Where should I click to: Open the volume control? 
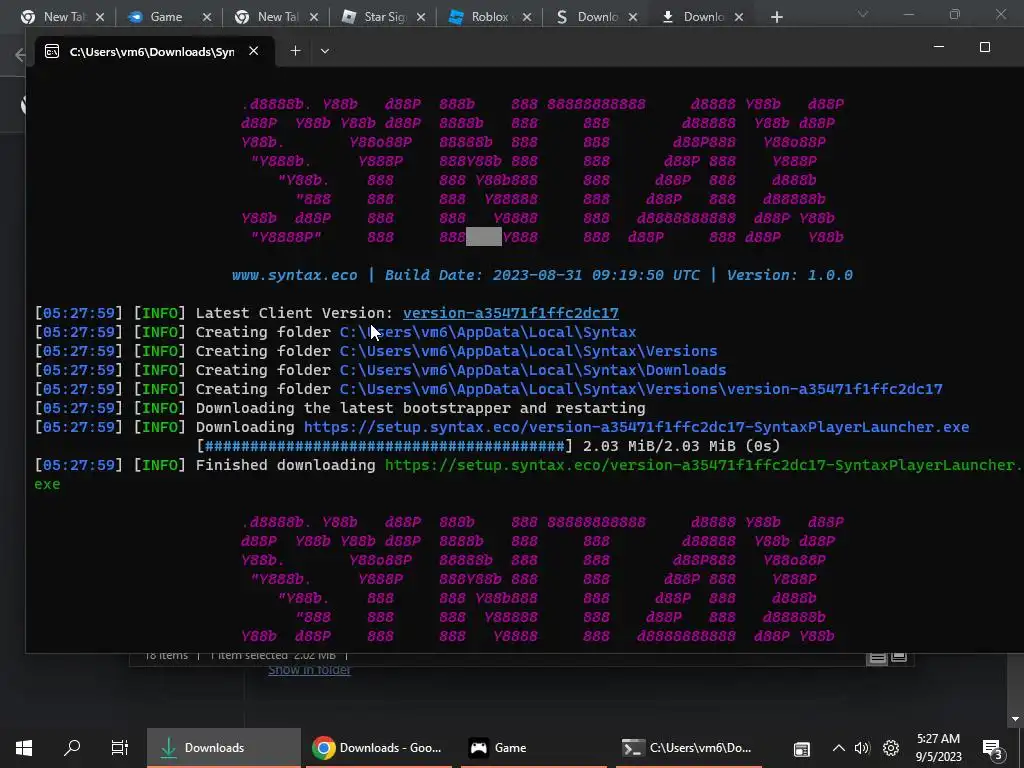863,748
